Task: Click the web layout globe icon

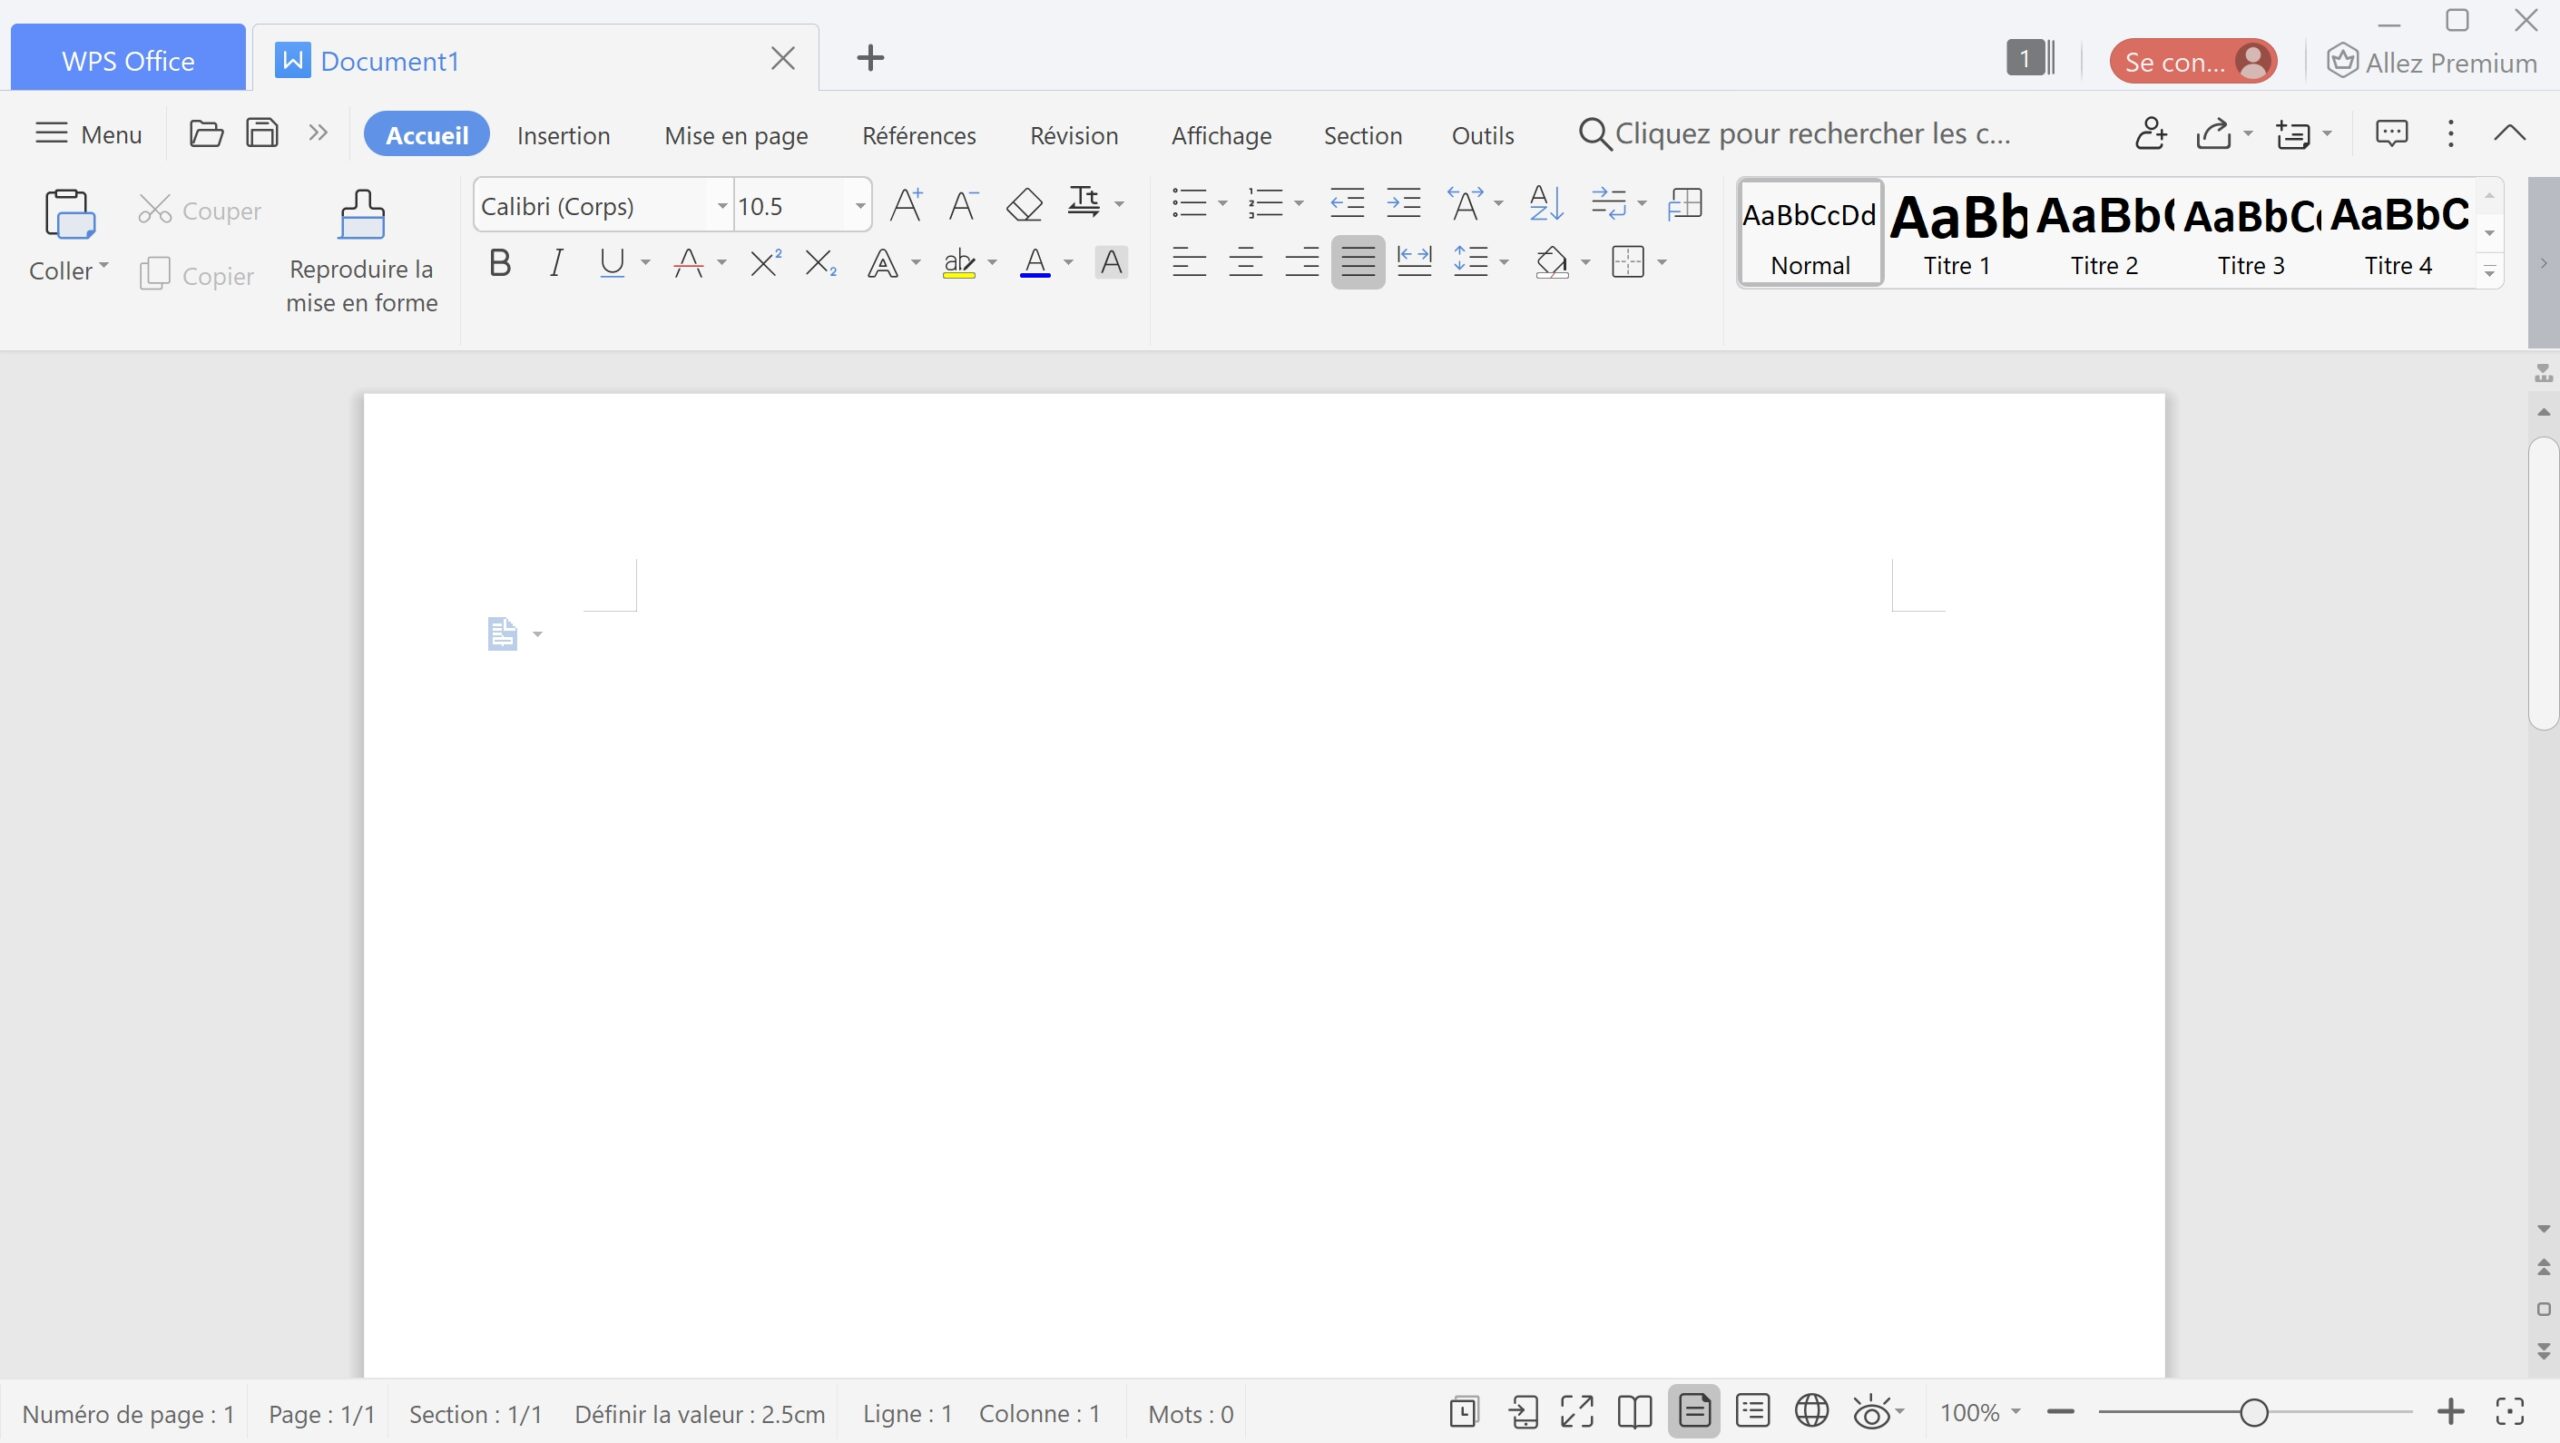Action: (1811, 1411)
